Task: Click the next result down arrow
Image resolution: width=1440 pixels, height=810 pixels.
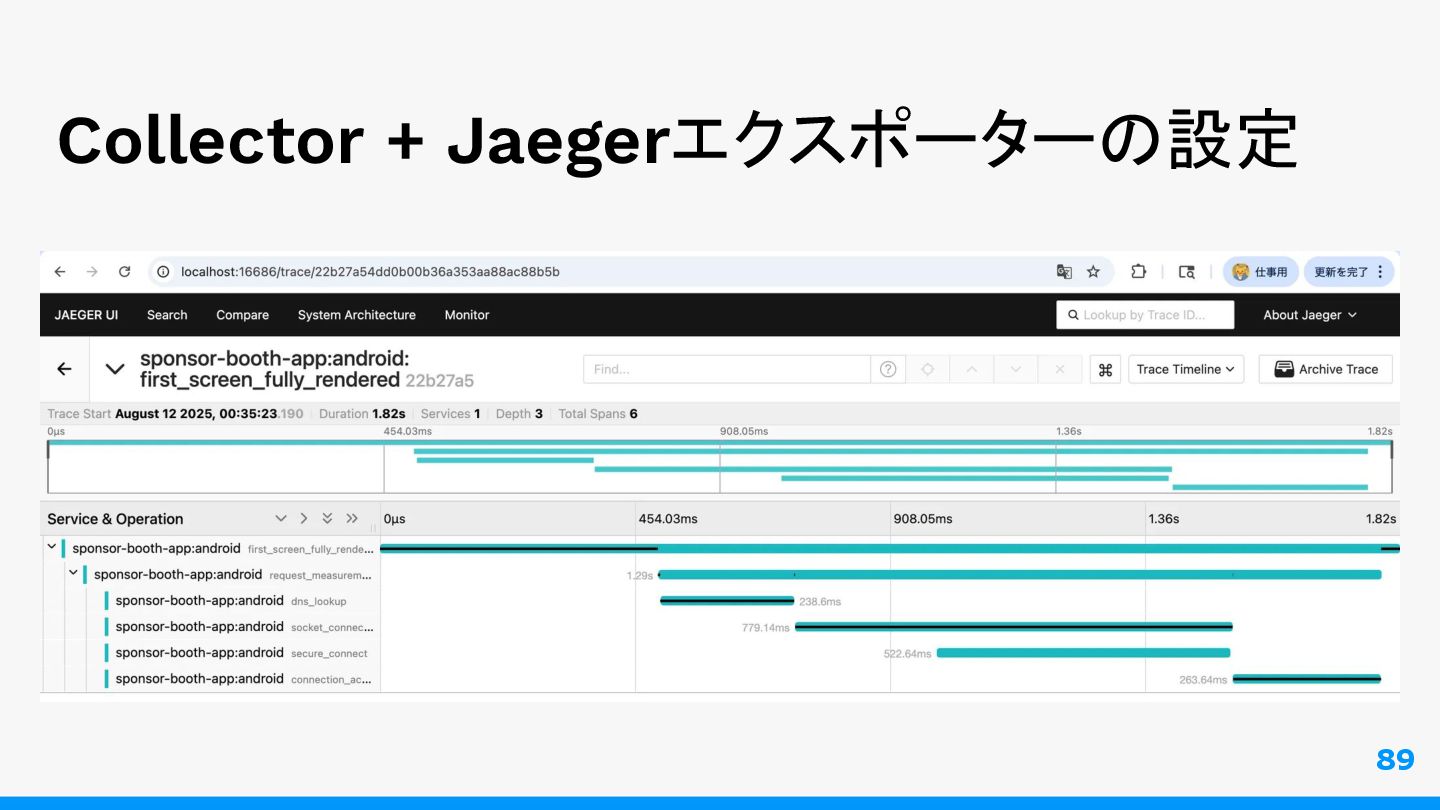Action: tap(1016, 369)
